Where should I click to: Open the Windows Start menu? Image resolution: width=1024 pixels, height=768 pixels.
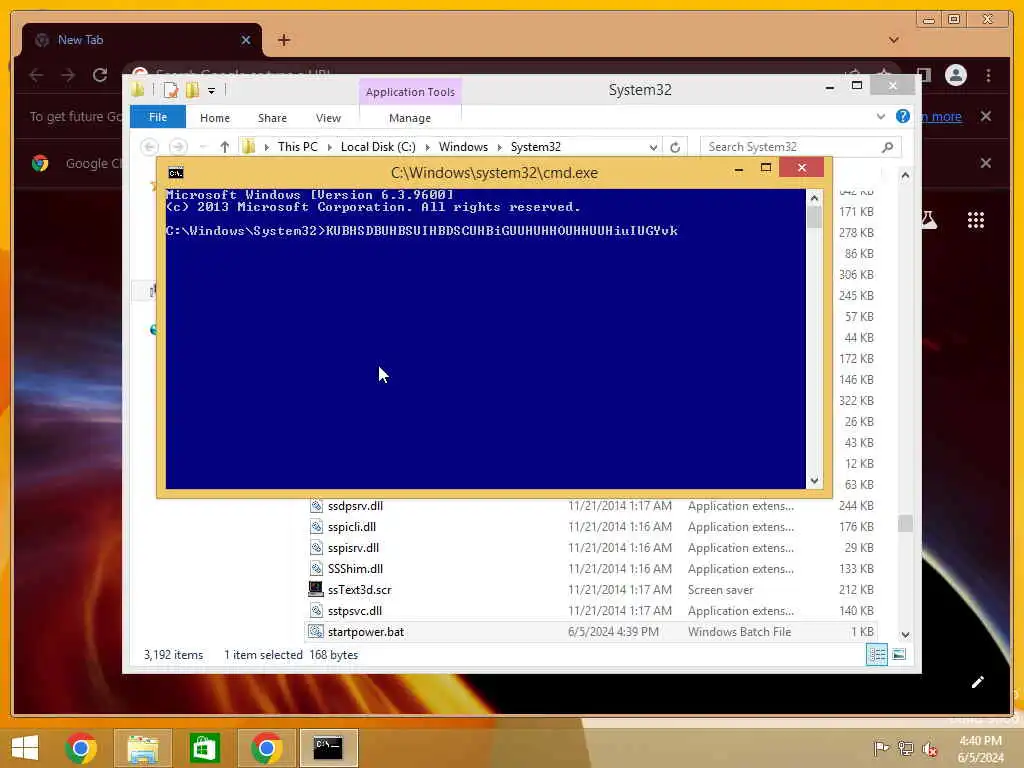(x=25, y=748)
